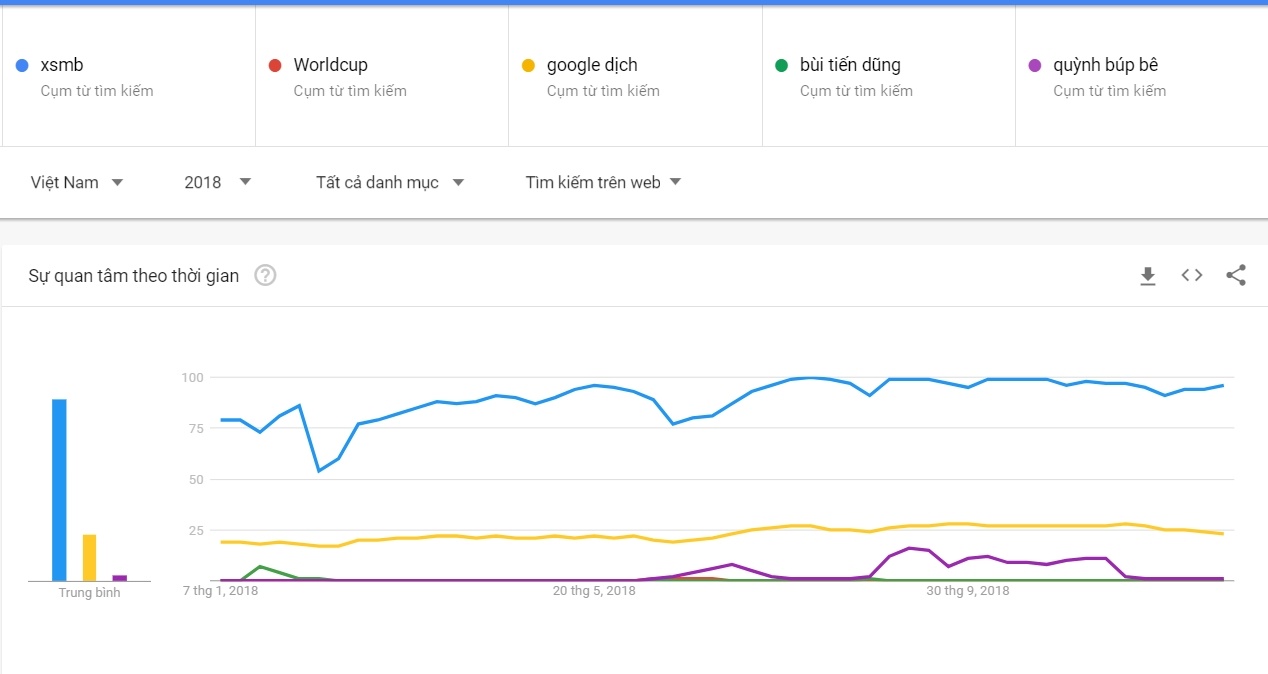
Task: Click the help question mark icon
Action: coord(265,275)
